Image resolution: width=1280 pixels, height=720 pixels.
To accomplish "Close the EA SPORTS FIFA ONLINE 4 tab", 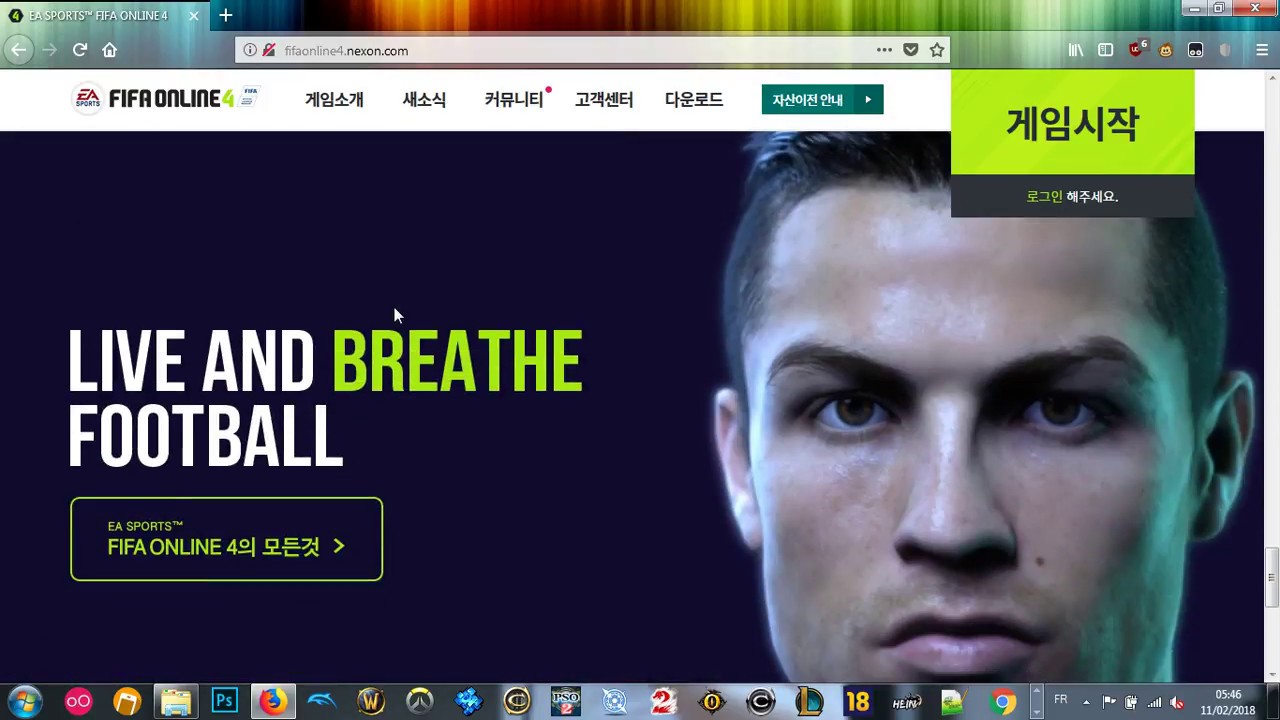I will pos(194,16).
